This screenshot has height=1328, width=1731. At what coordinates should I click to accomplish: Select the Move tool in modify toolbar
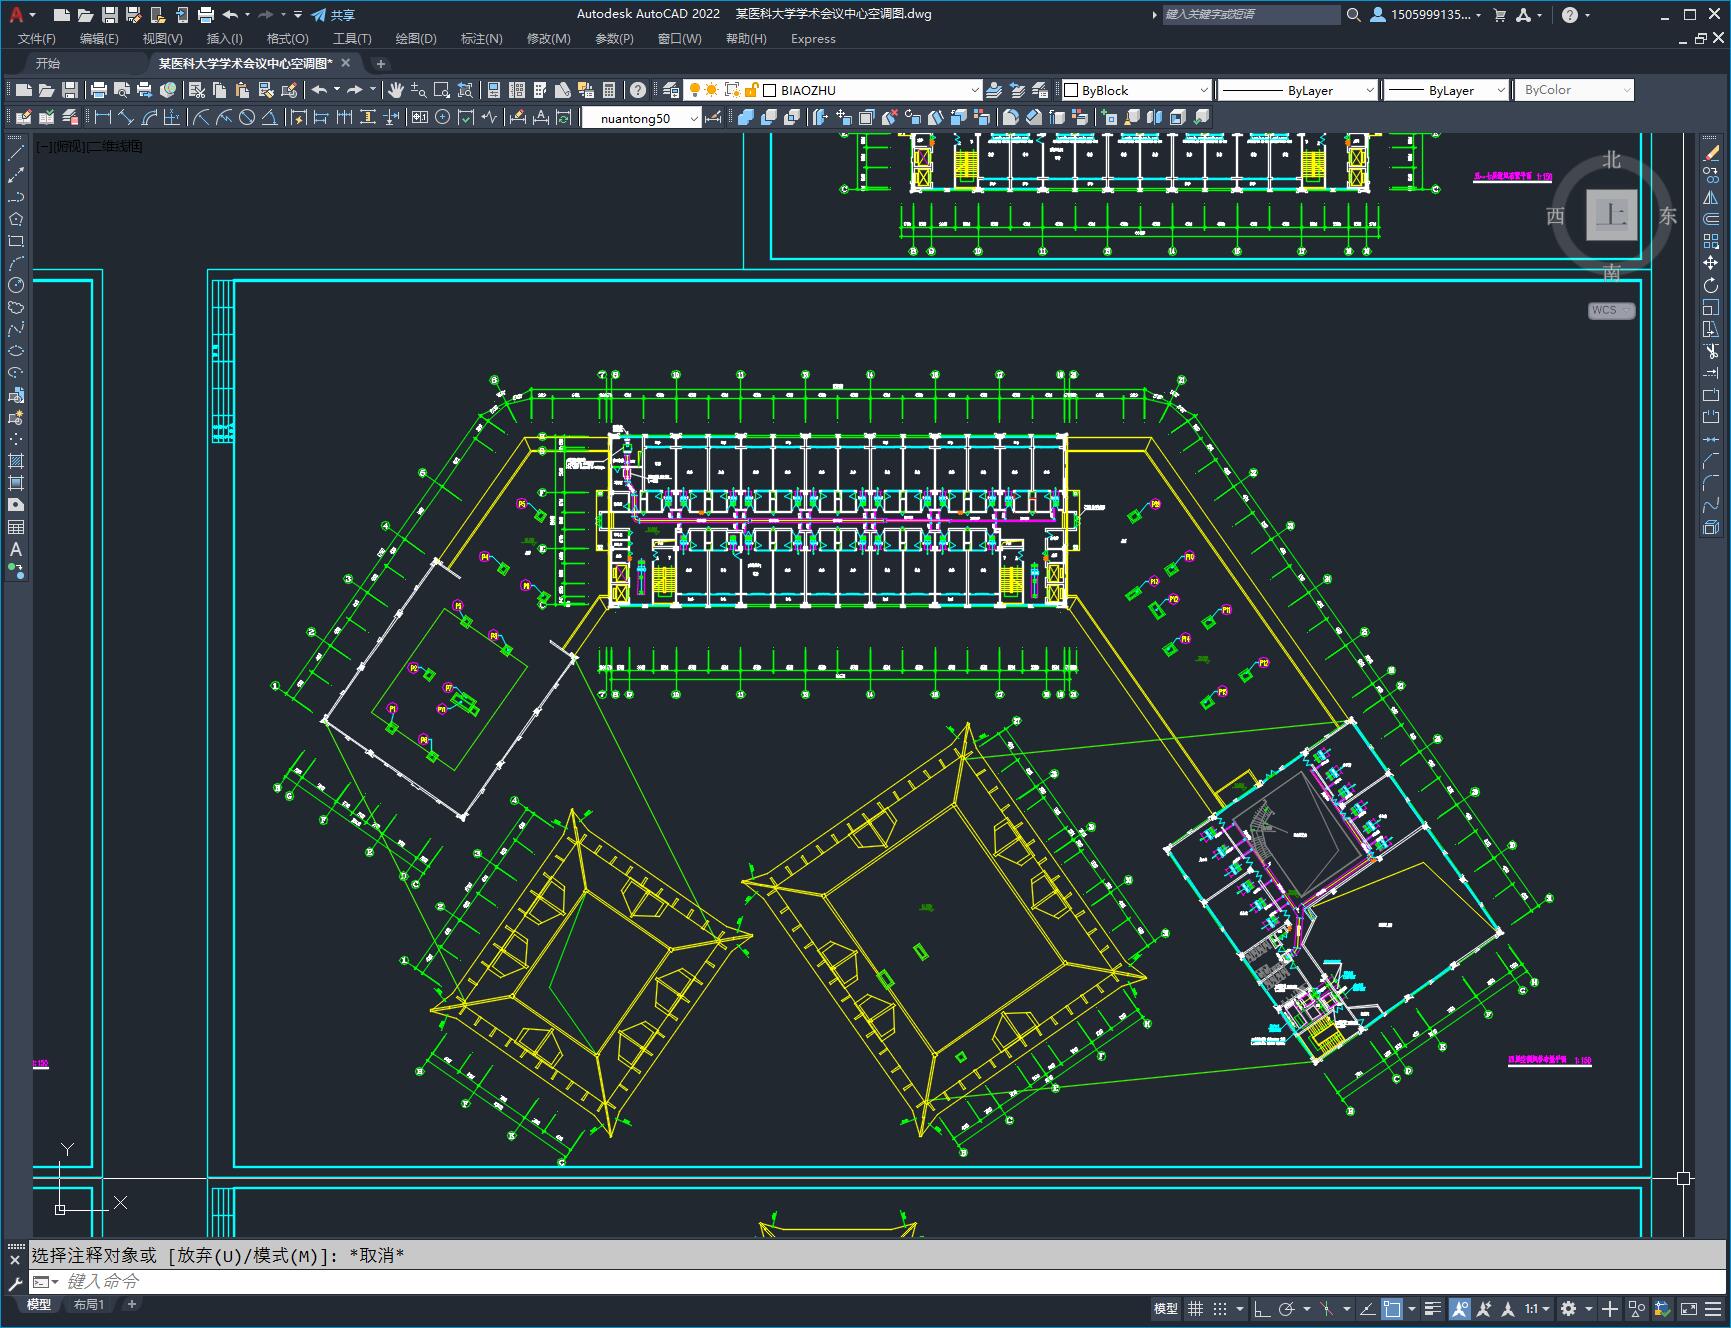click(x=1711, y=263)
